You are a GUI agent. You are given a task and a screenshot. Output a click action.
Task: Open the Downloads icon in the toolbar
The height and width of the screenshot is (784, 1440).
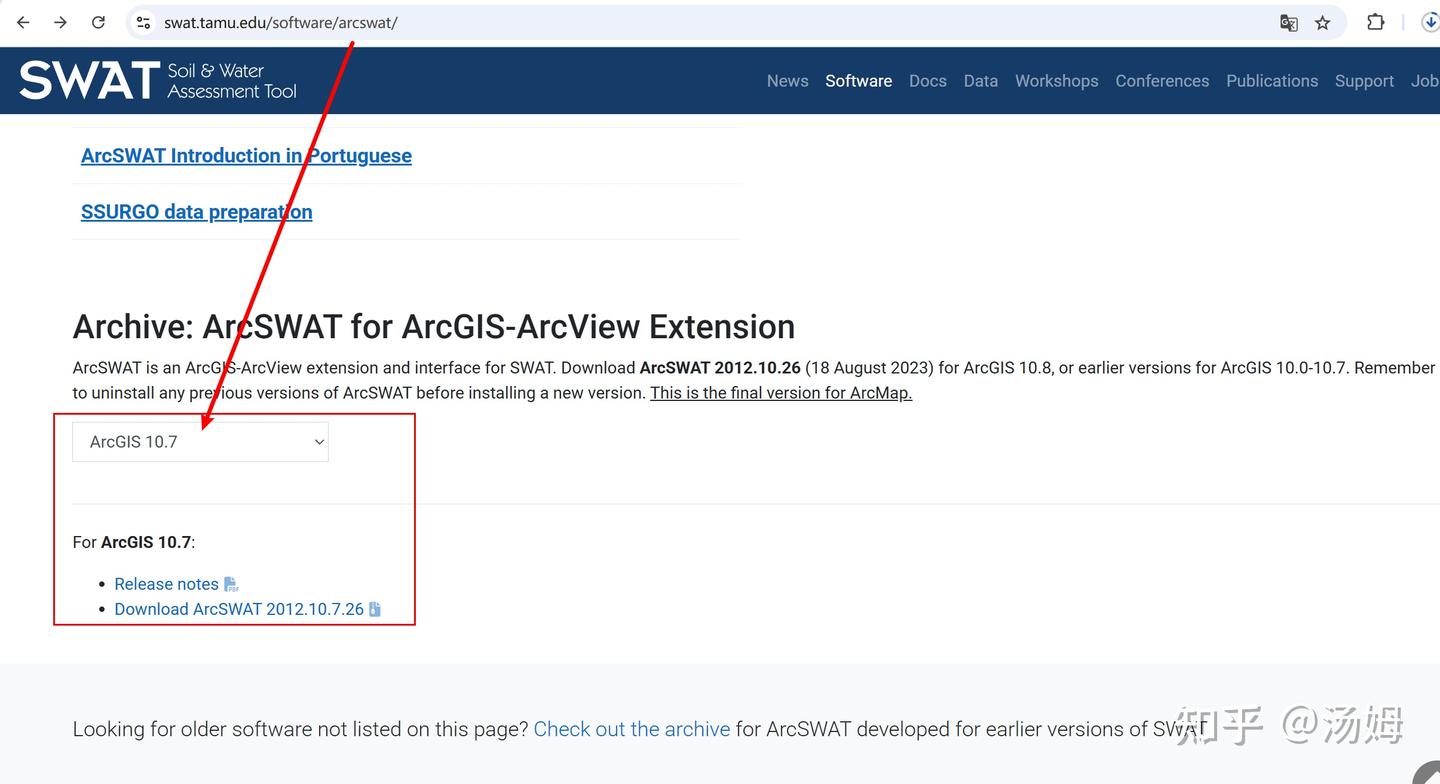point(1430,22)
